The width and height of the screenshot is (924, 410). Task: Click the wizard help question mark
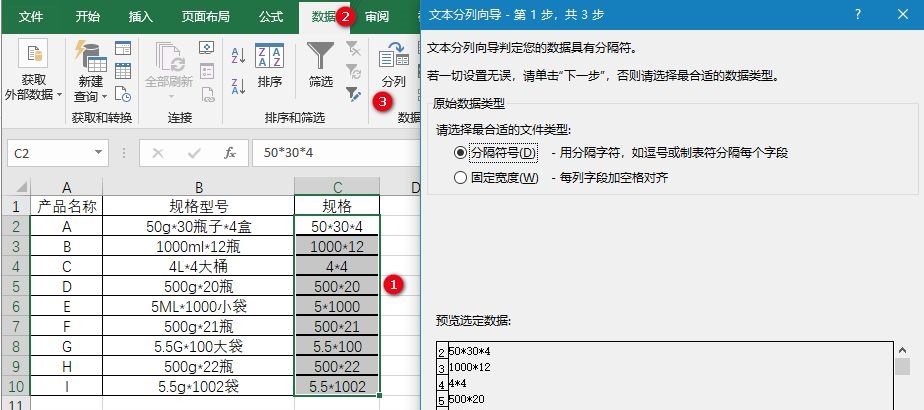pos(859,15)
